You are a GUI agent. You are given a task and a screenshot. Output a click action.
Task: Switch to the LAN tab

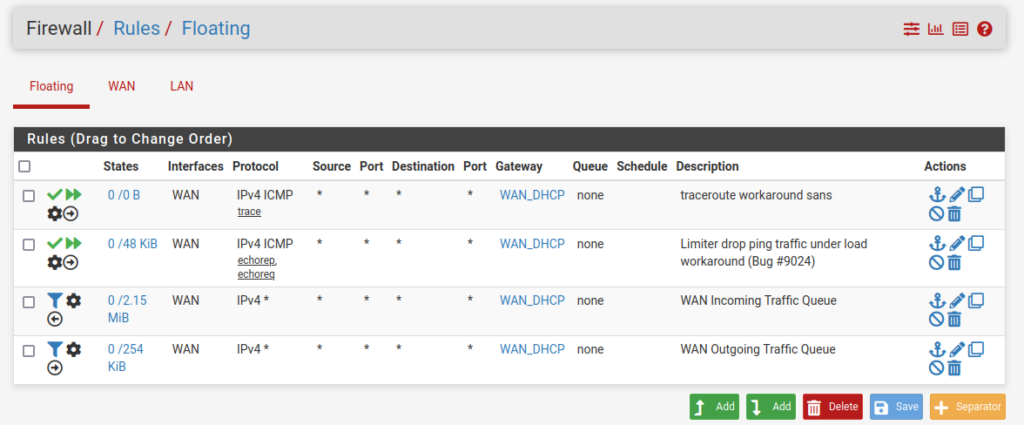182,87
